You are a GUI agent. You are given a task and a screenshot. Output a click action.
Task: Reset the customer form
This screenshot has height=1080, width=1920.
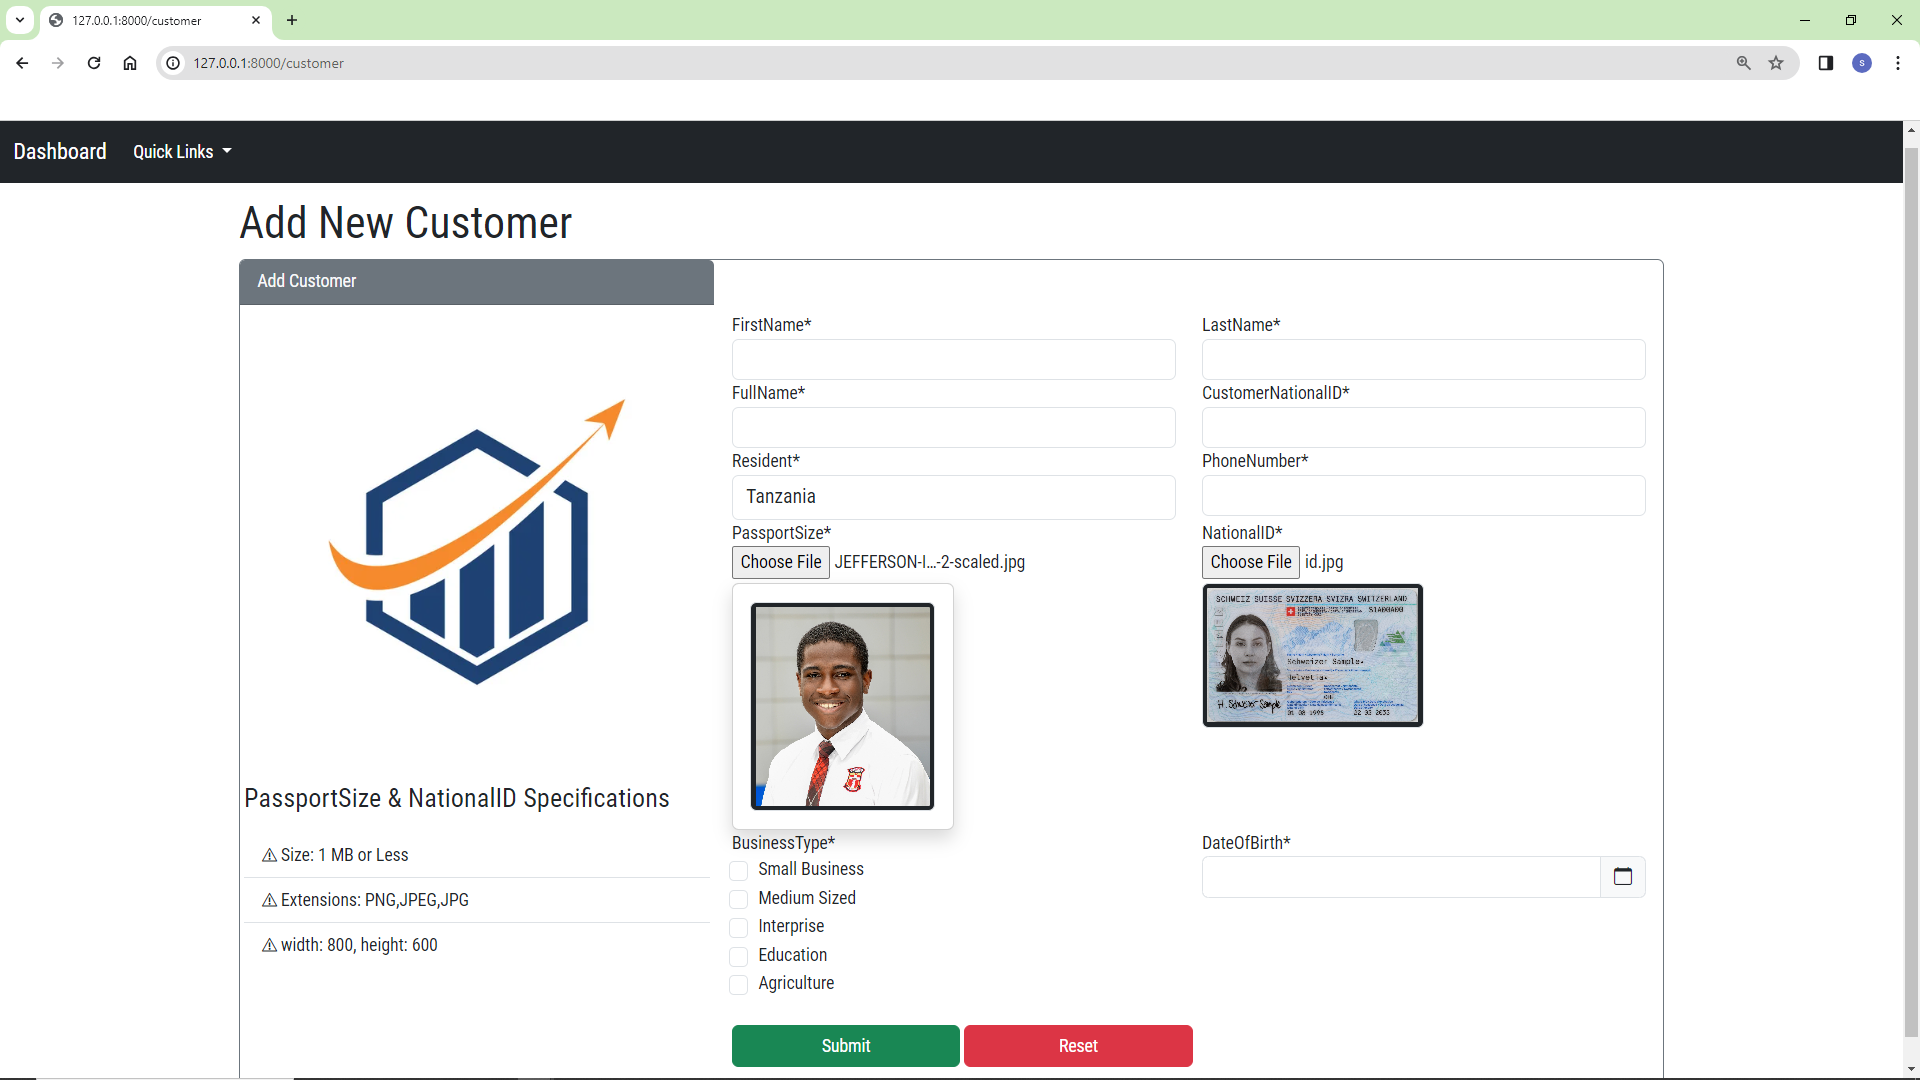point(1078,1046)
